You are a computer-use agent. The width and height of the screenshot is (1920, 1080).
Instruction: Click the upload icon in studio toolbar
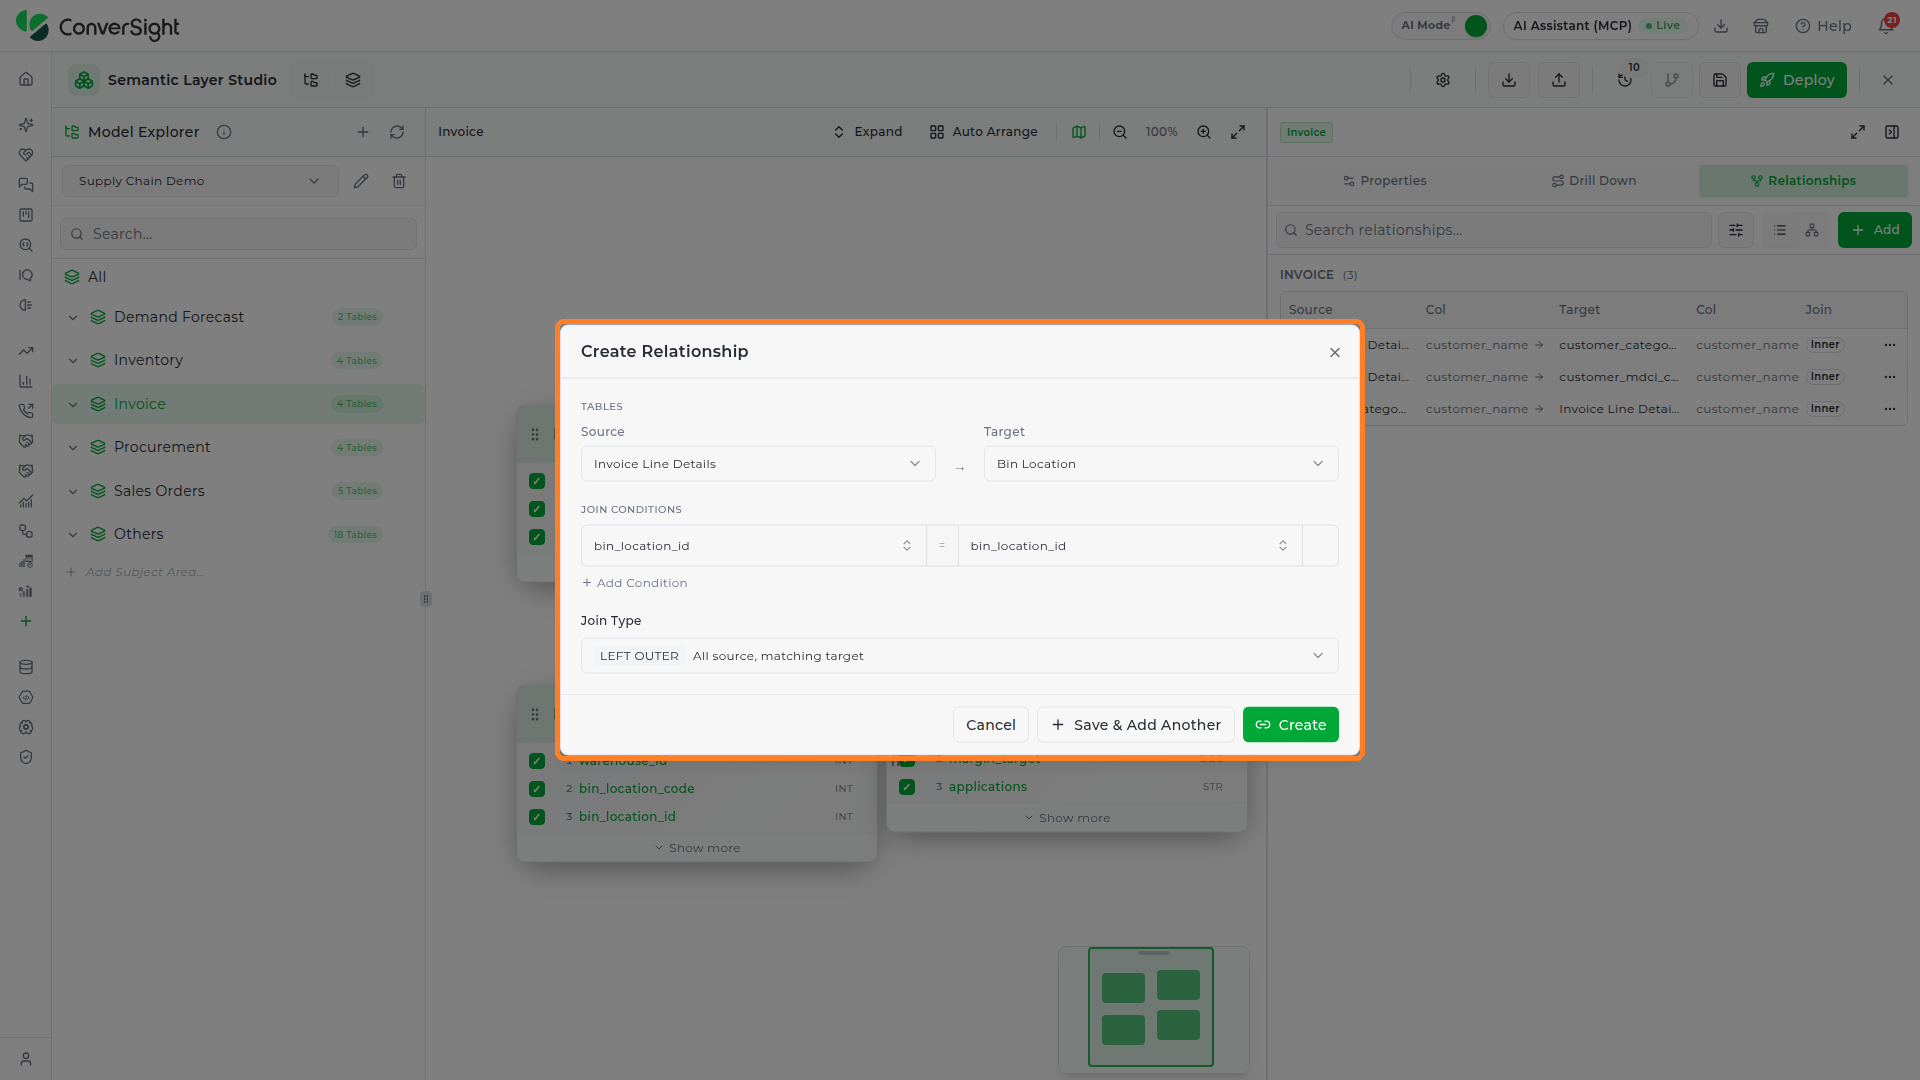point(1558,80)
